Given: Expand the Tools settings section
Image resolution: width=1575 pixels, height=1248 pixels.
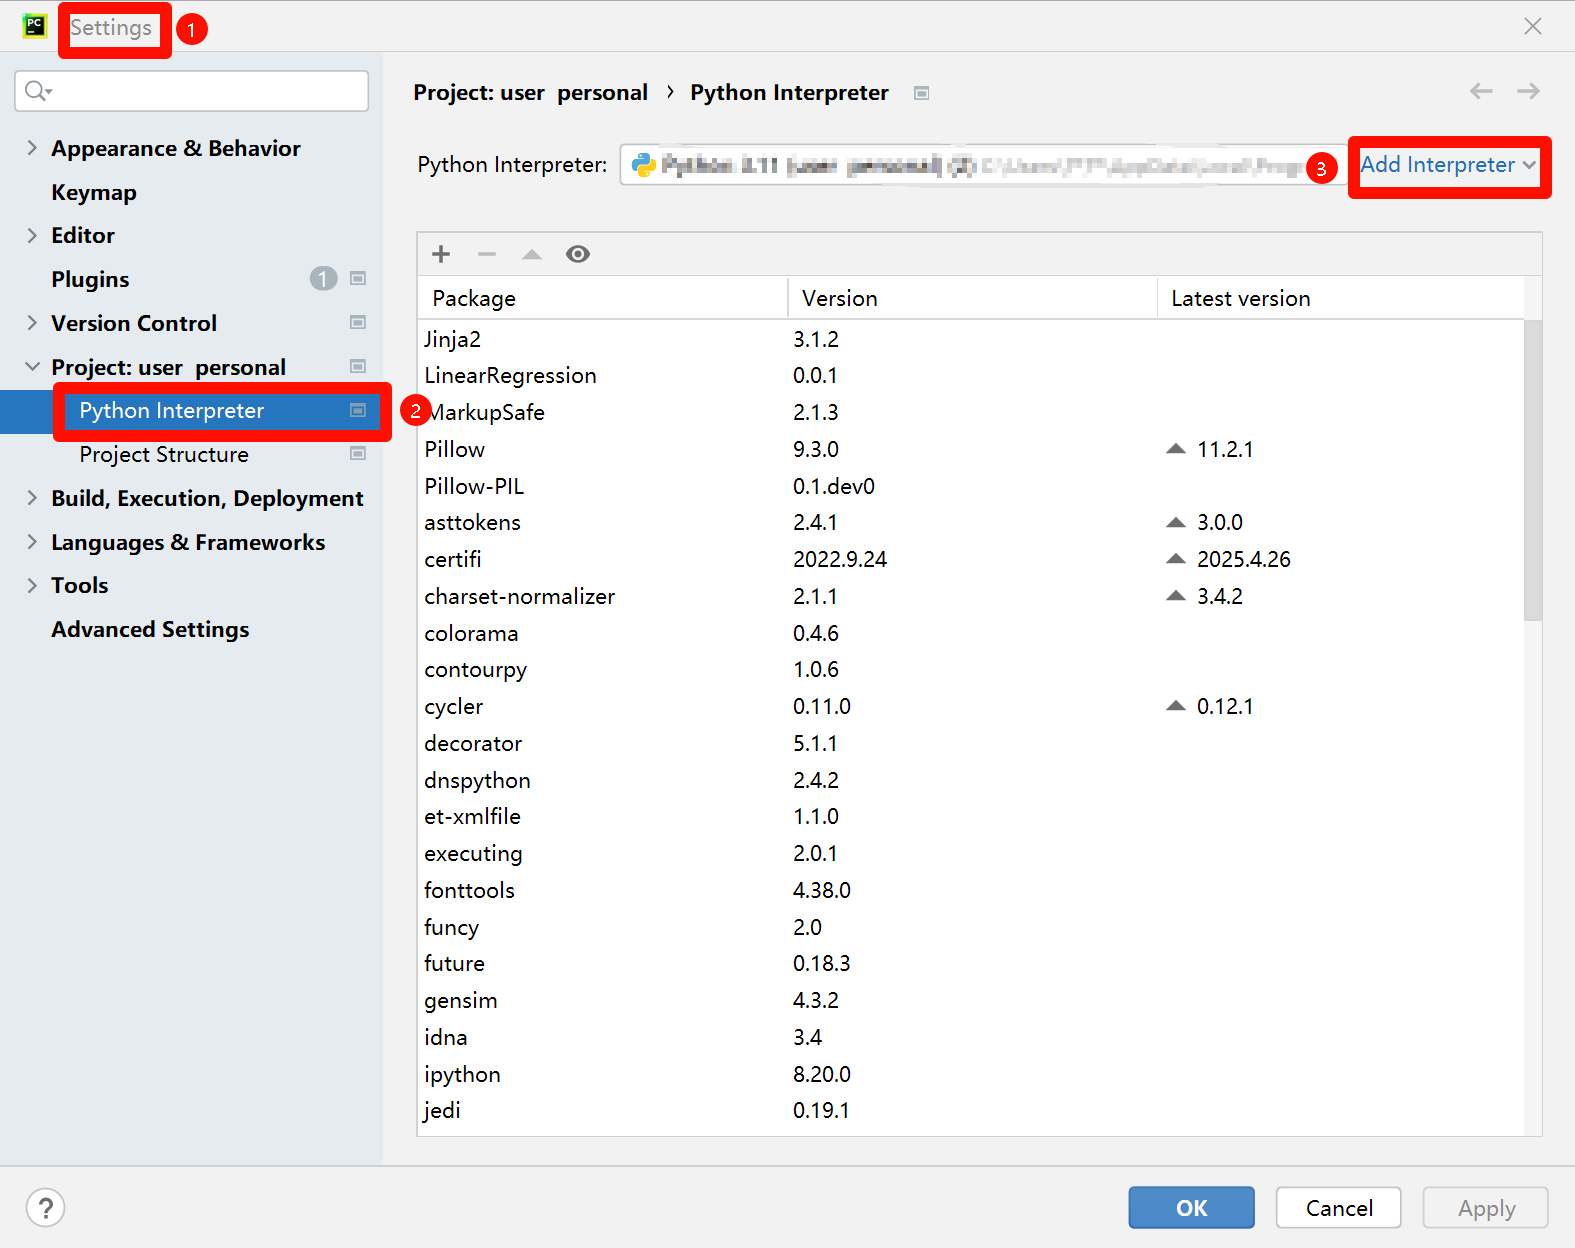Looking at the screenshot, I should pyautogui.click(x=32, y=585).
